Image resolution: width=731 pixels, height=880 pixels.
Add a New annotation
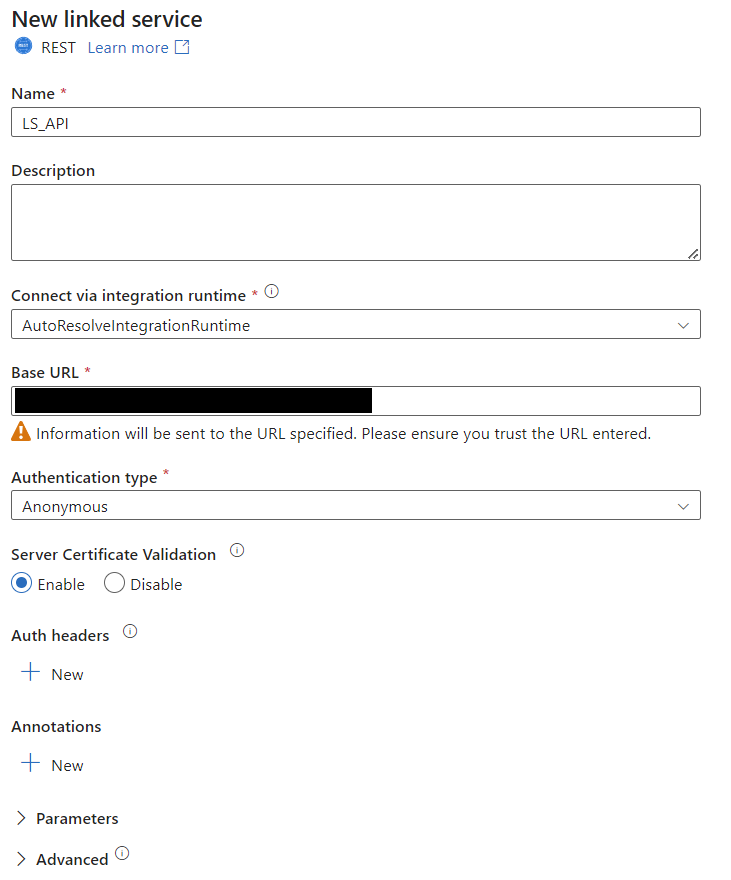pyautogui.click(x=52, y=764)
